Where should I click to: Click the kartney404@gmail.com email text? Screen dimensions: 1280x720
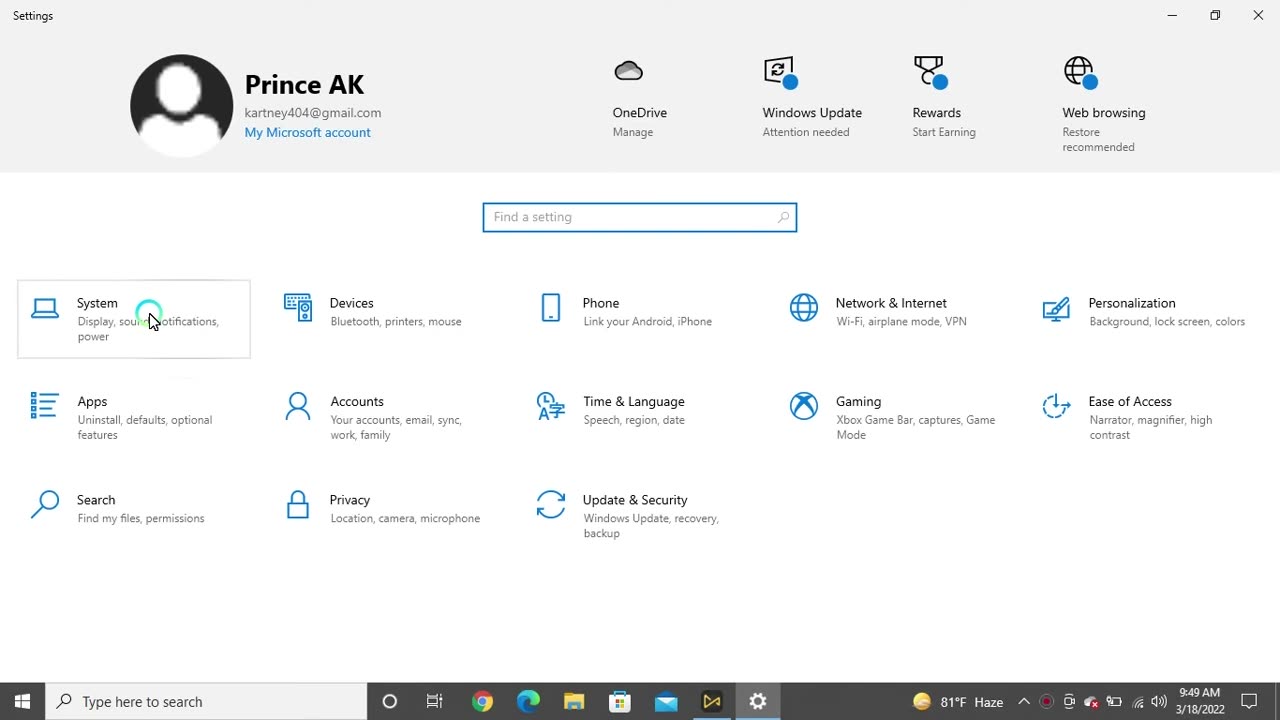coord(313,113)
